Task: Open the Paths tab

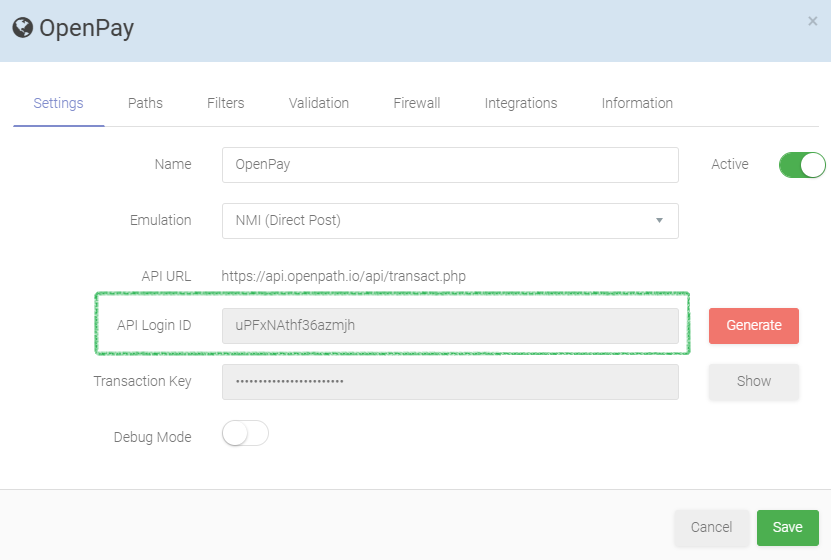Action: click(145, 103)
